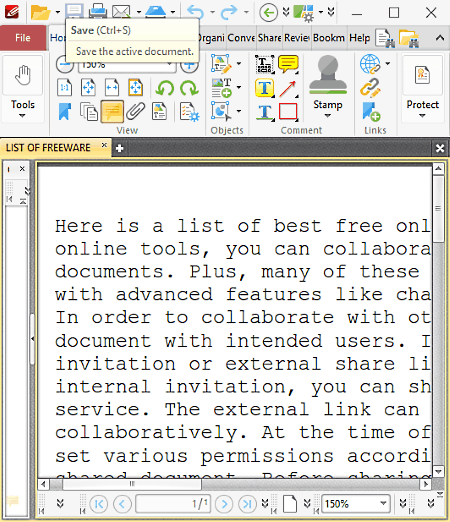The height and width of the screenshot is (522, 450).
Task: Select the Underline Text tool
Action: pos(265,112)
